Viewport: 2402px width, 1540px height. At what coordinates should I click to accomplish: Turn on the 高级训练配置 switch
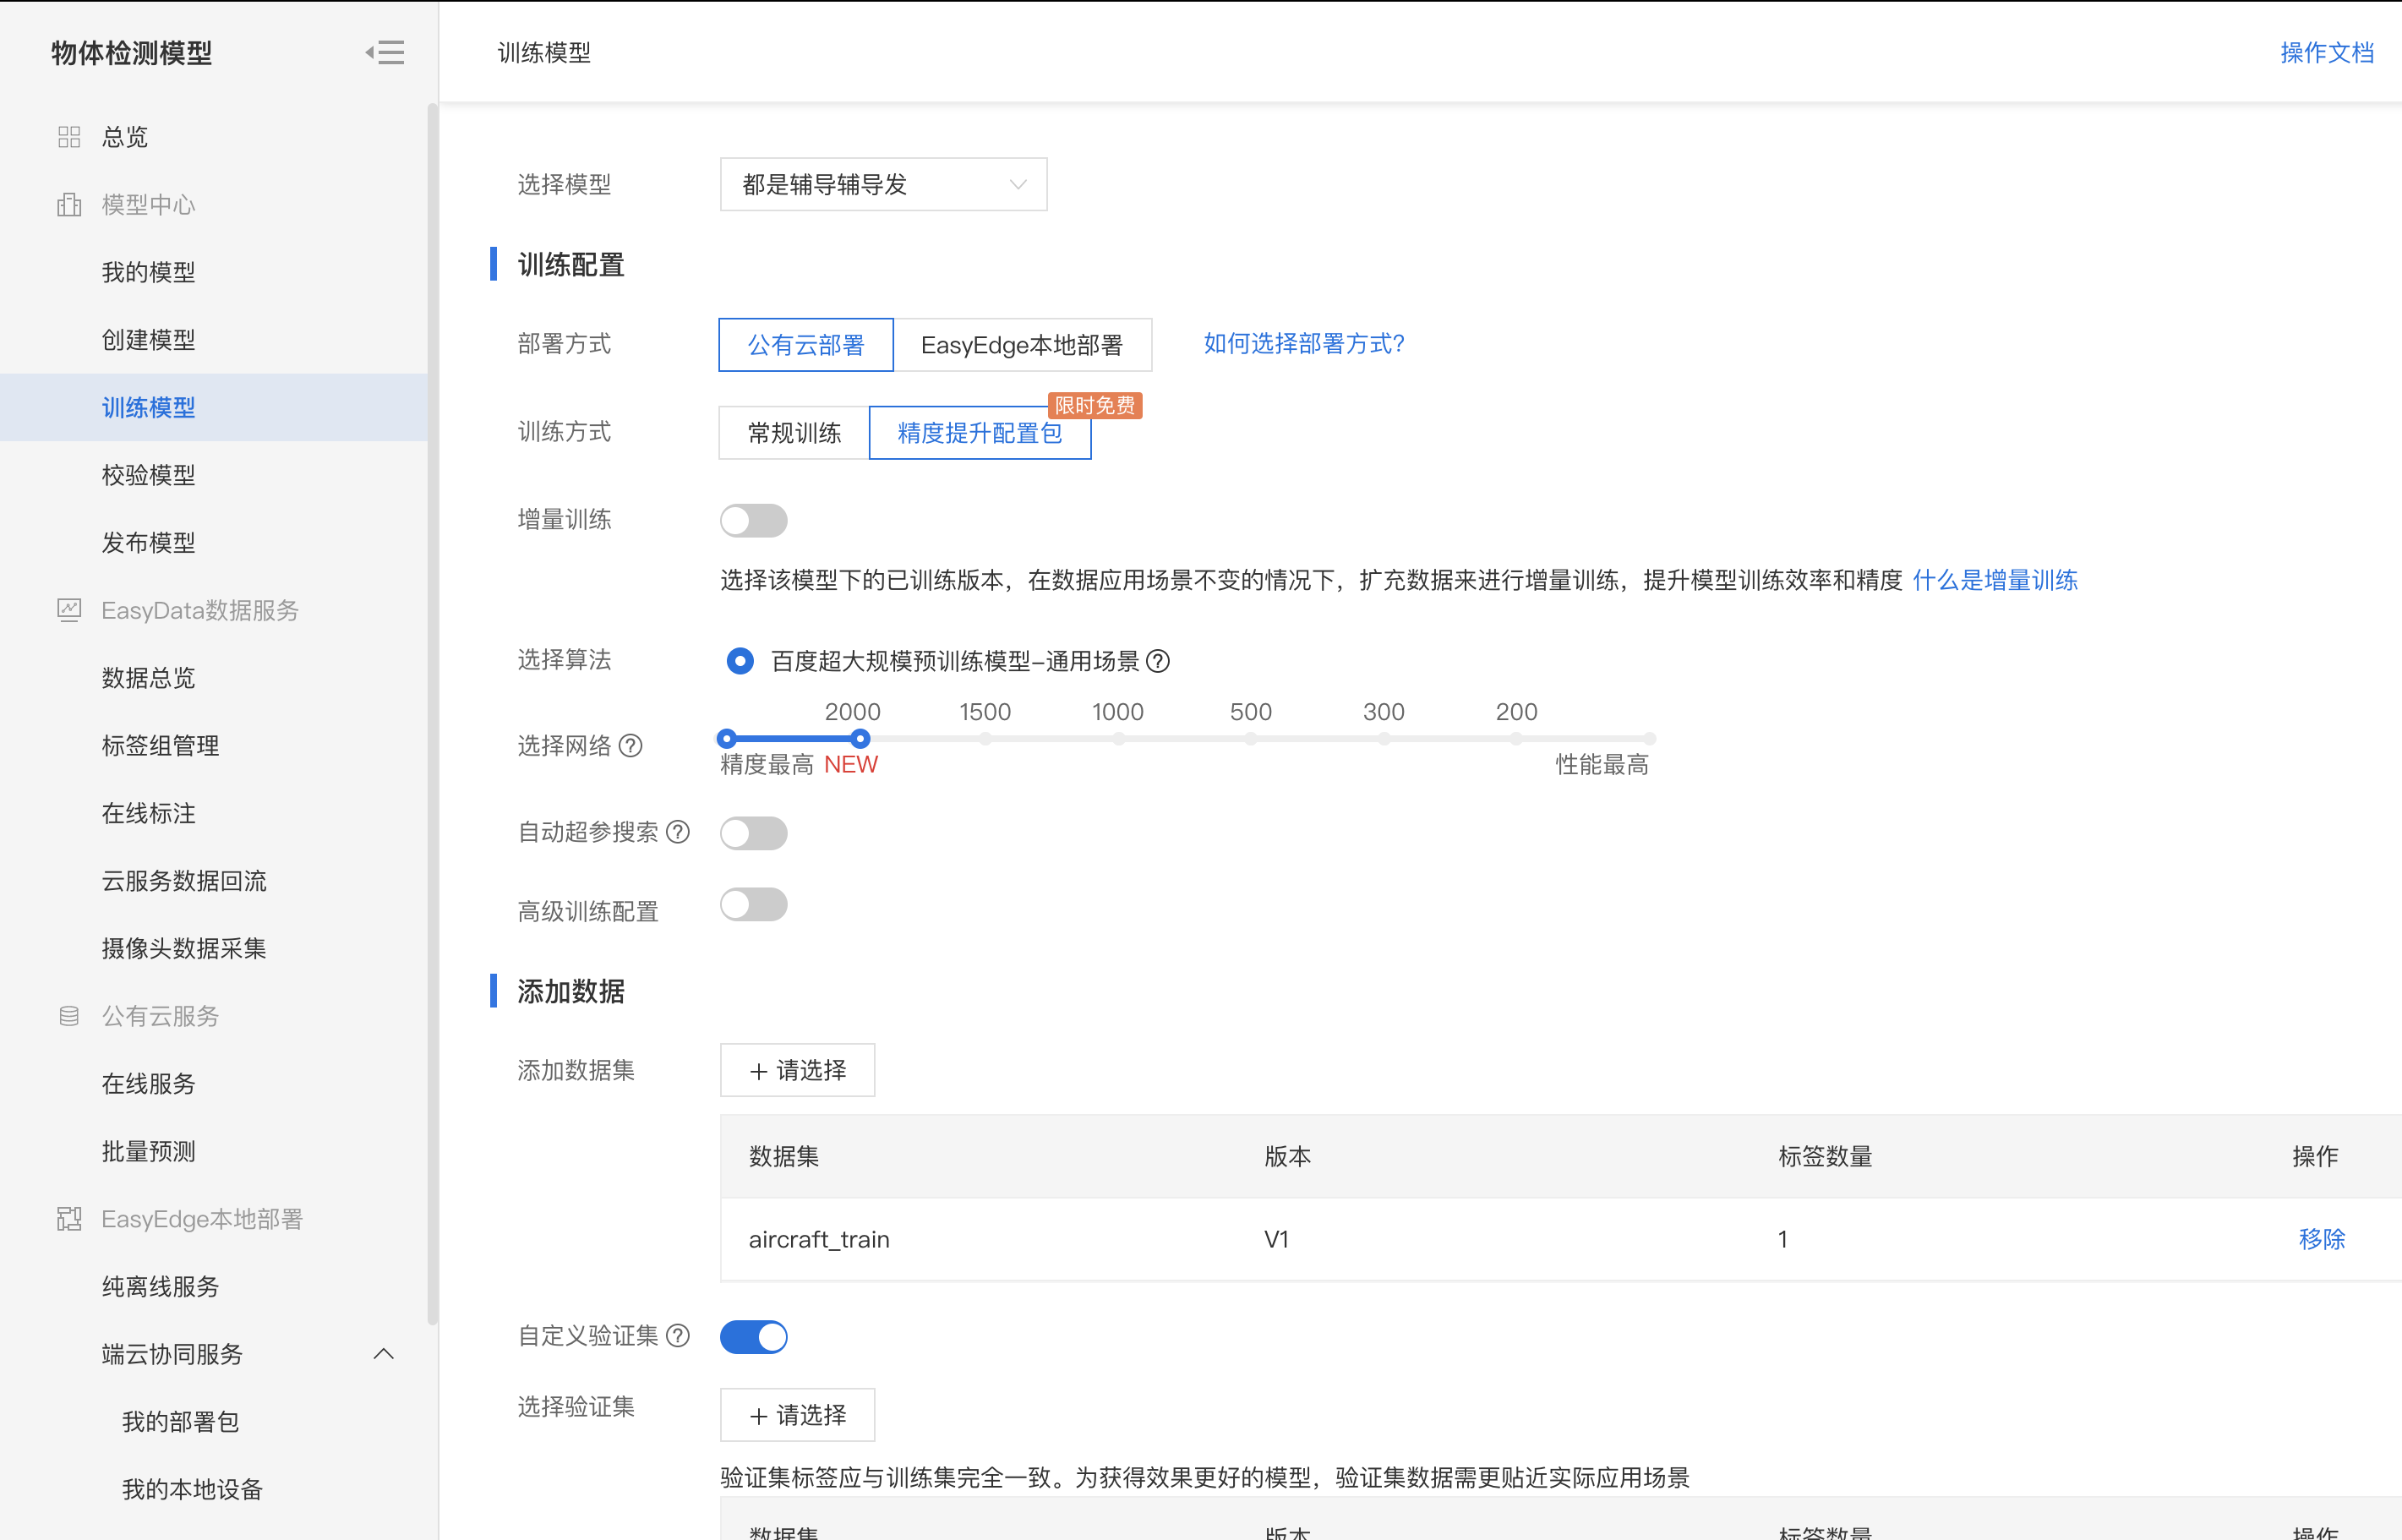[x=753, y=905]
